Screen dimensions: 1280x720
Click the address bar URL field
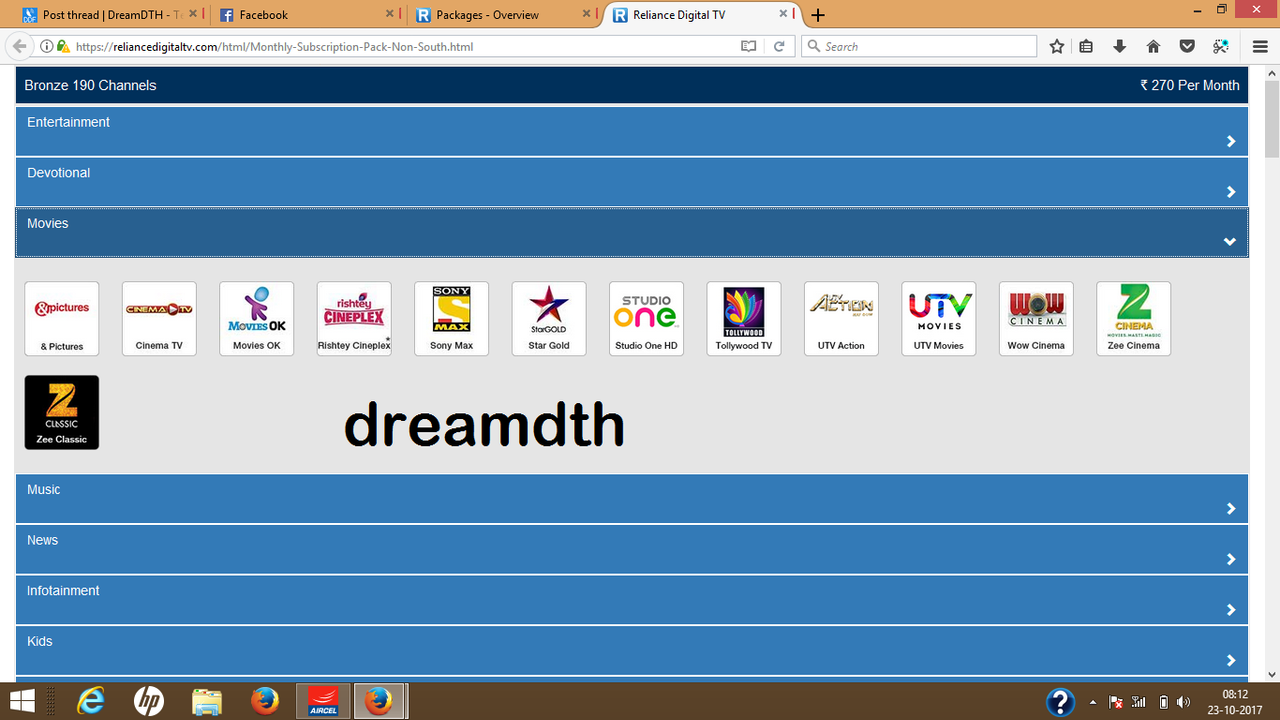coord(400,46)
